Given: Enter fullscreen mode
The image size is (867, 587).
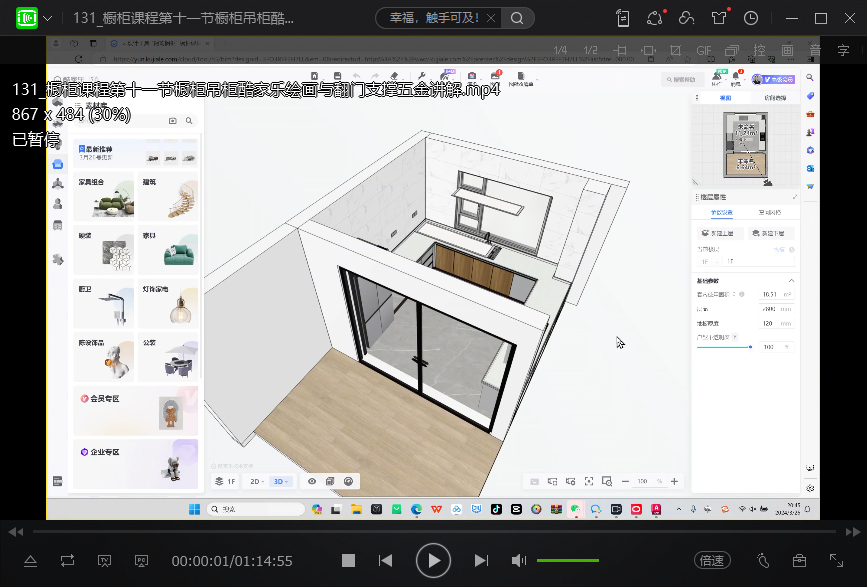Looking at the screenshot, I should tap(836, 561).
